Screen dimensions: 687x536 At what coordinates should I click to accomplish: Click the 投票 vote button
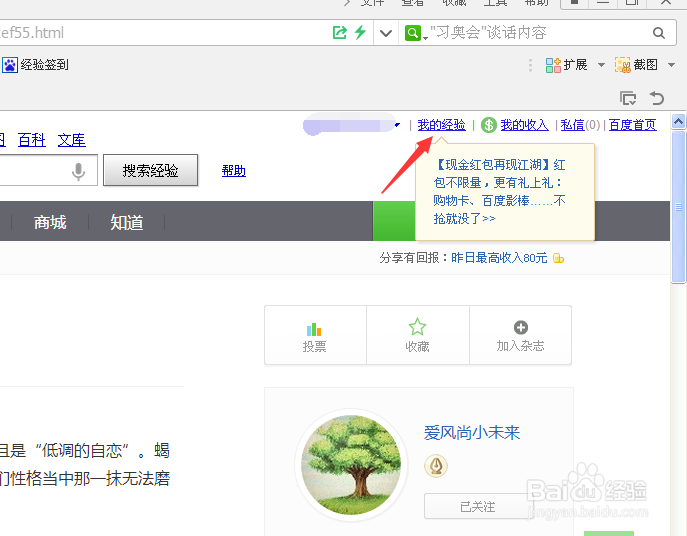click(315, 335)
